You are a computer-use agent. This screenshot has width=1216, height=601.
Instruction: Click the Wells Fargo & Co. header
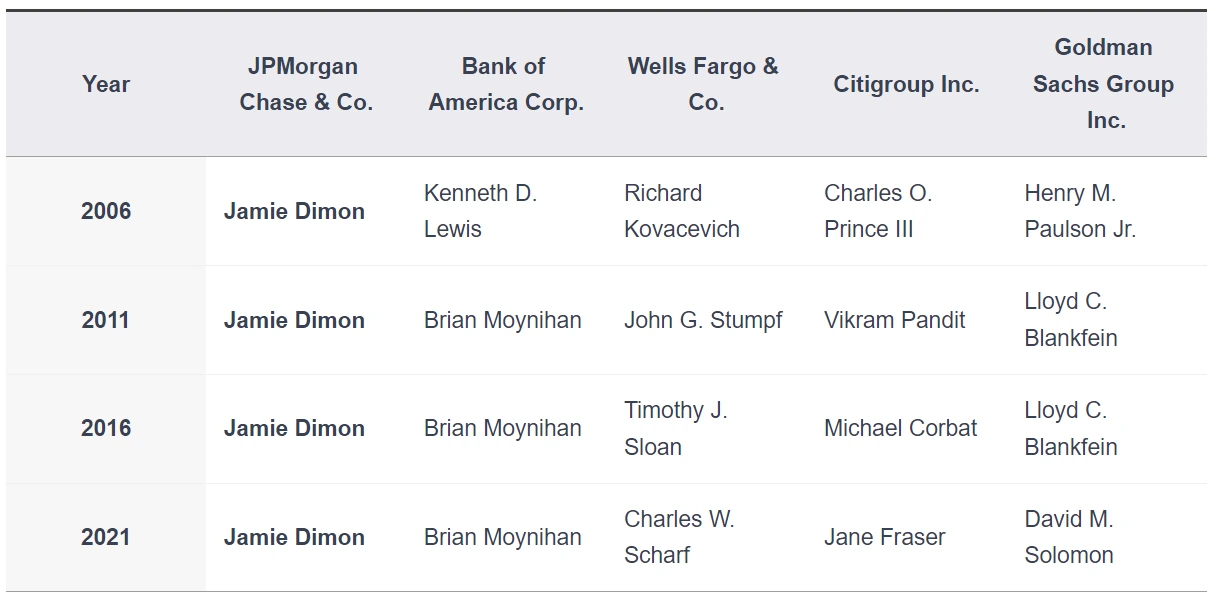tap(704, 84)
